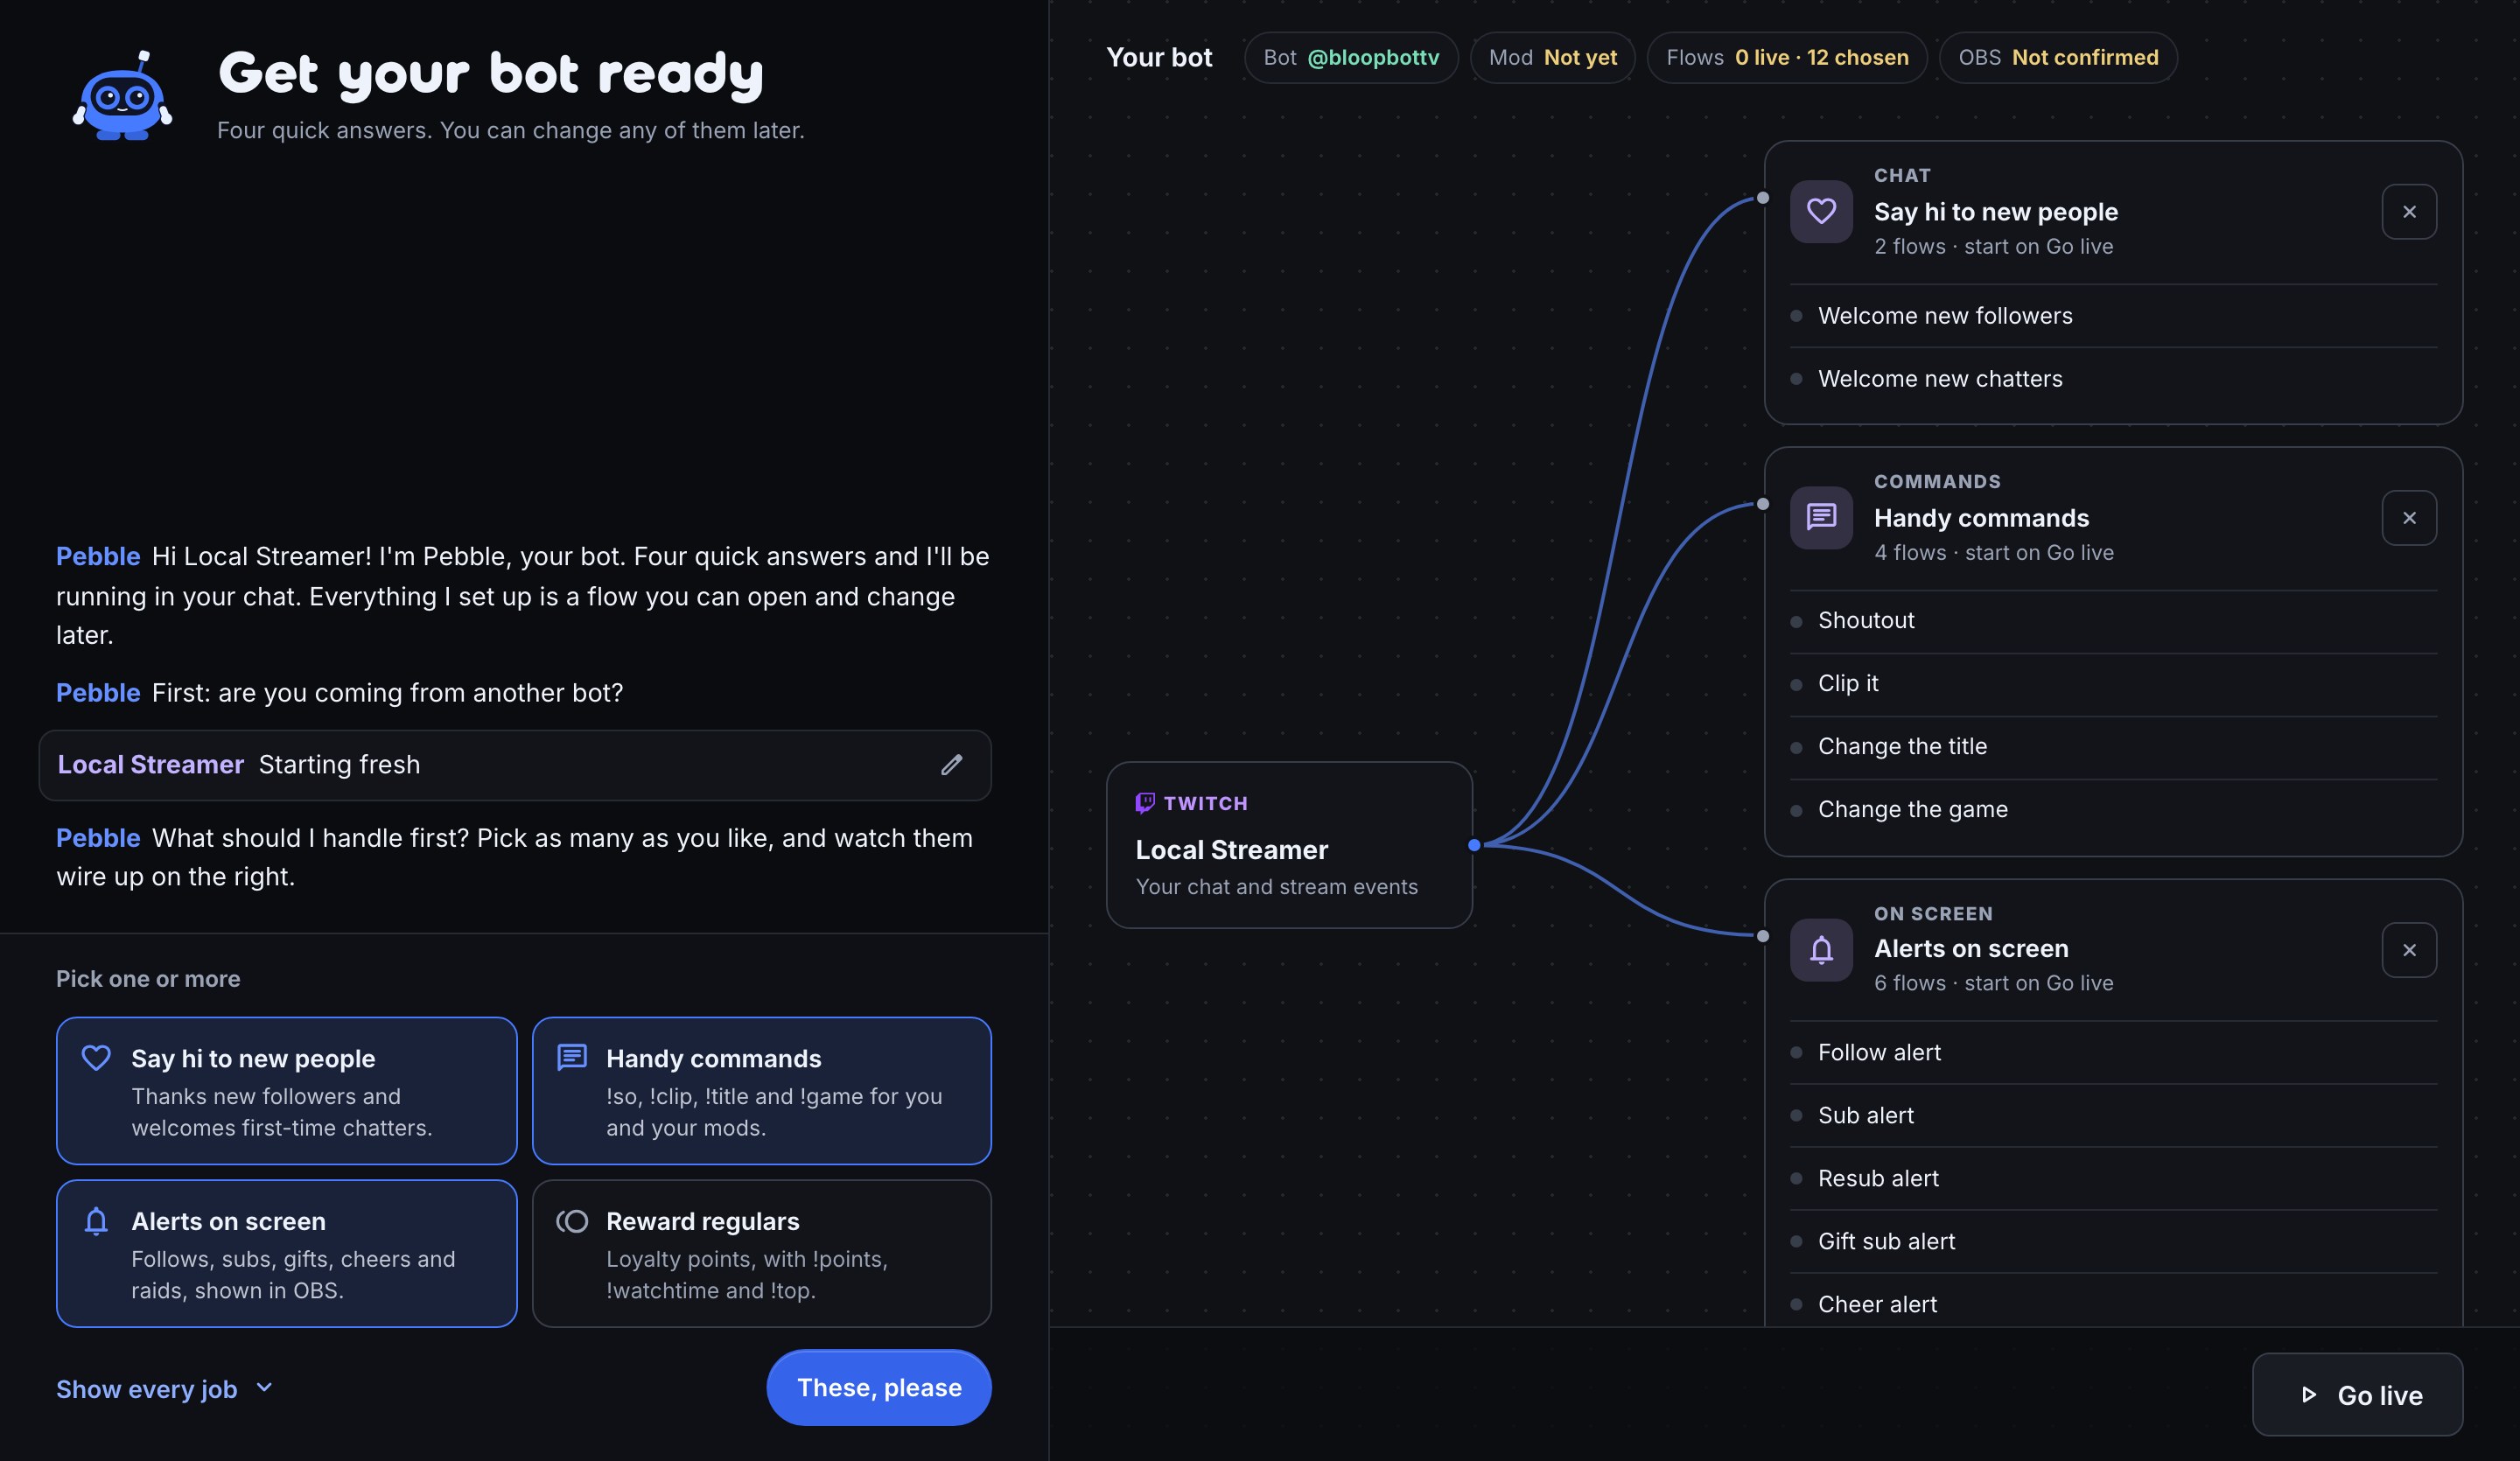Click chat icon on Handy commands node
2520x1461 pixels.
(x=1820, y=517)
